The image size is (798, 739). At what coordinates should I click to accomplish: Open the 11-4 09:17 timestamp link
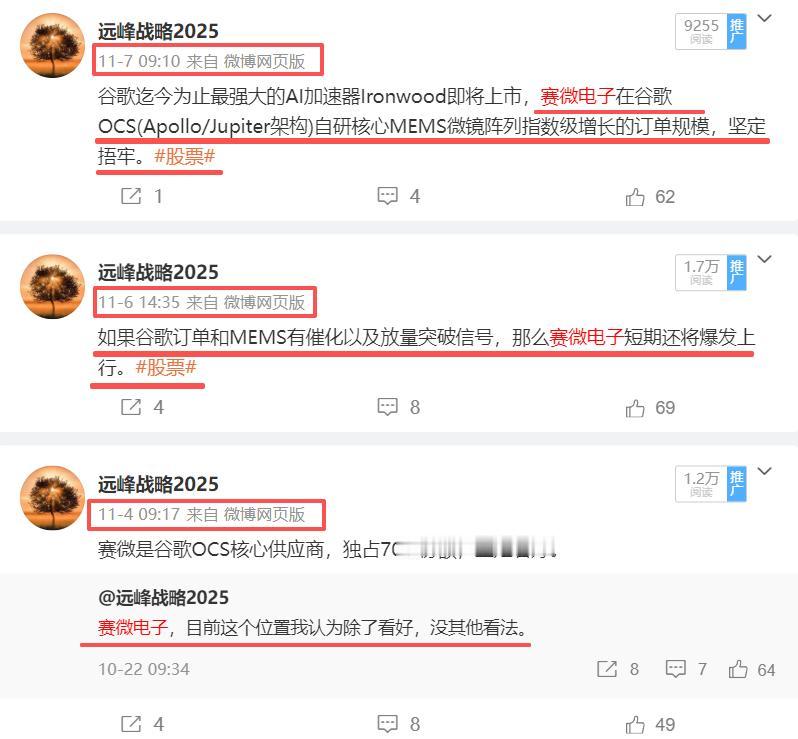click(x=139, y=514)
